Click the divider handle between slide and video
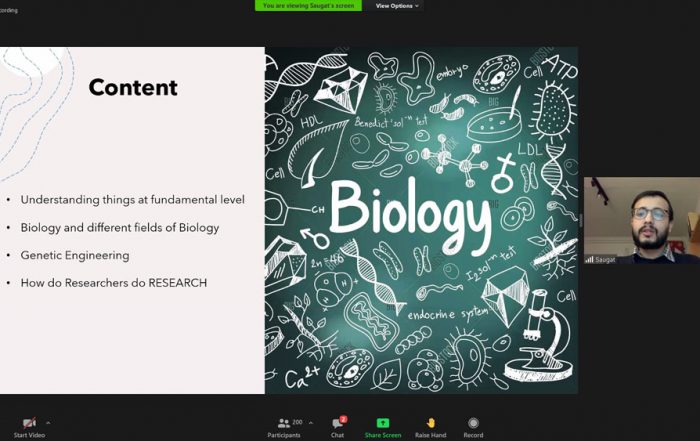Screen dimensions: 700x441 [581, 221]
